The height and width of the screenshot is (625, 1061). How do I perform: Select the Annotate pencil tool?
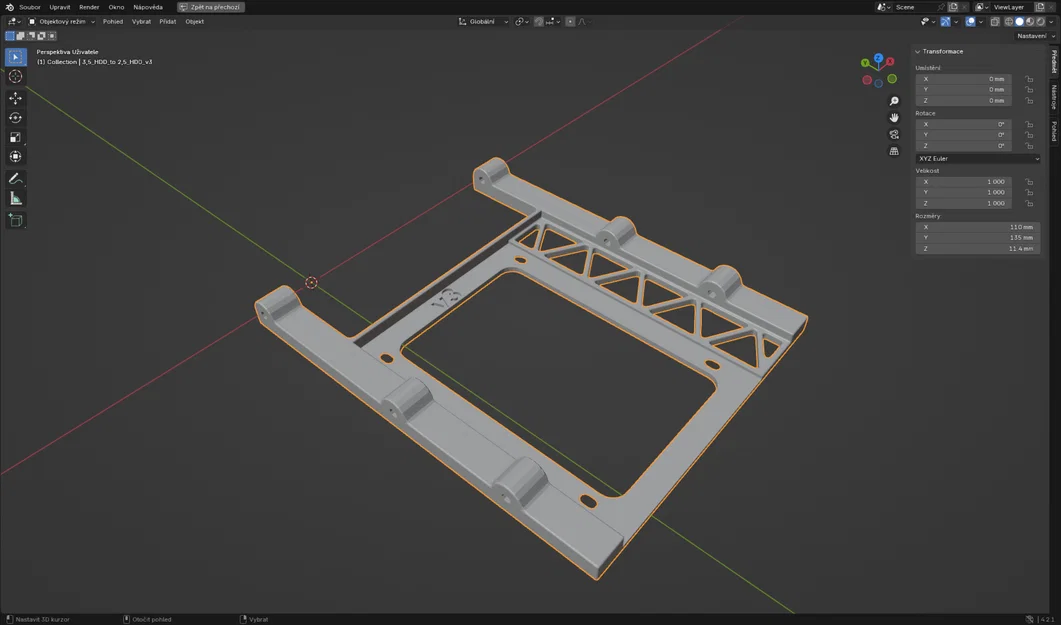(16, 179)
